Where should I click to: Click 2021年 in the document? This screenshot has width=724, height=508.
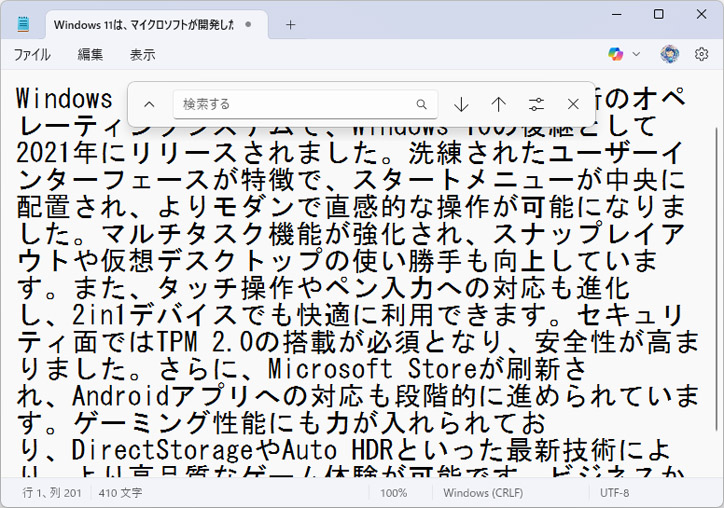(x=57, y=152)
